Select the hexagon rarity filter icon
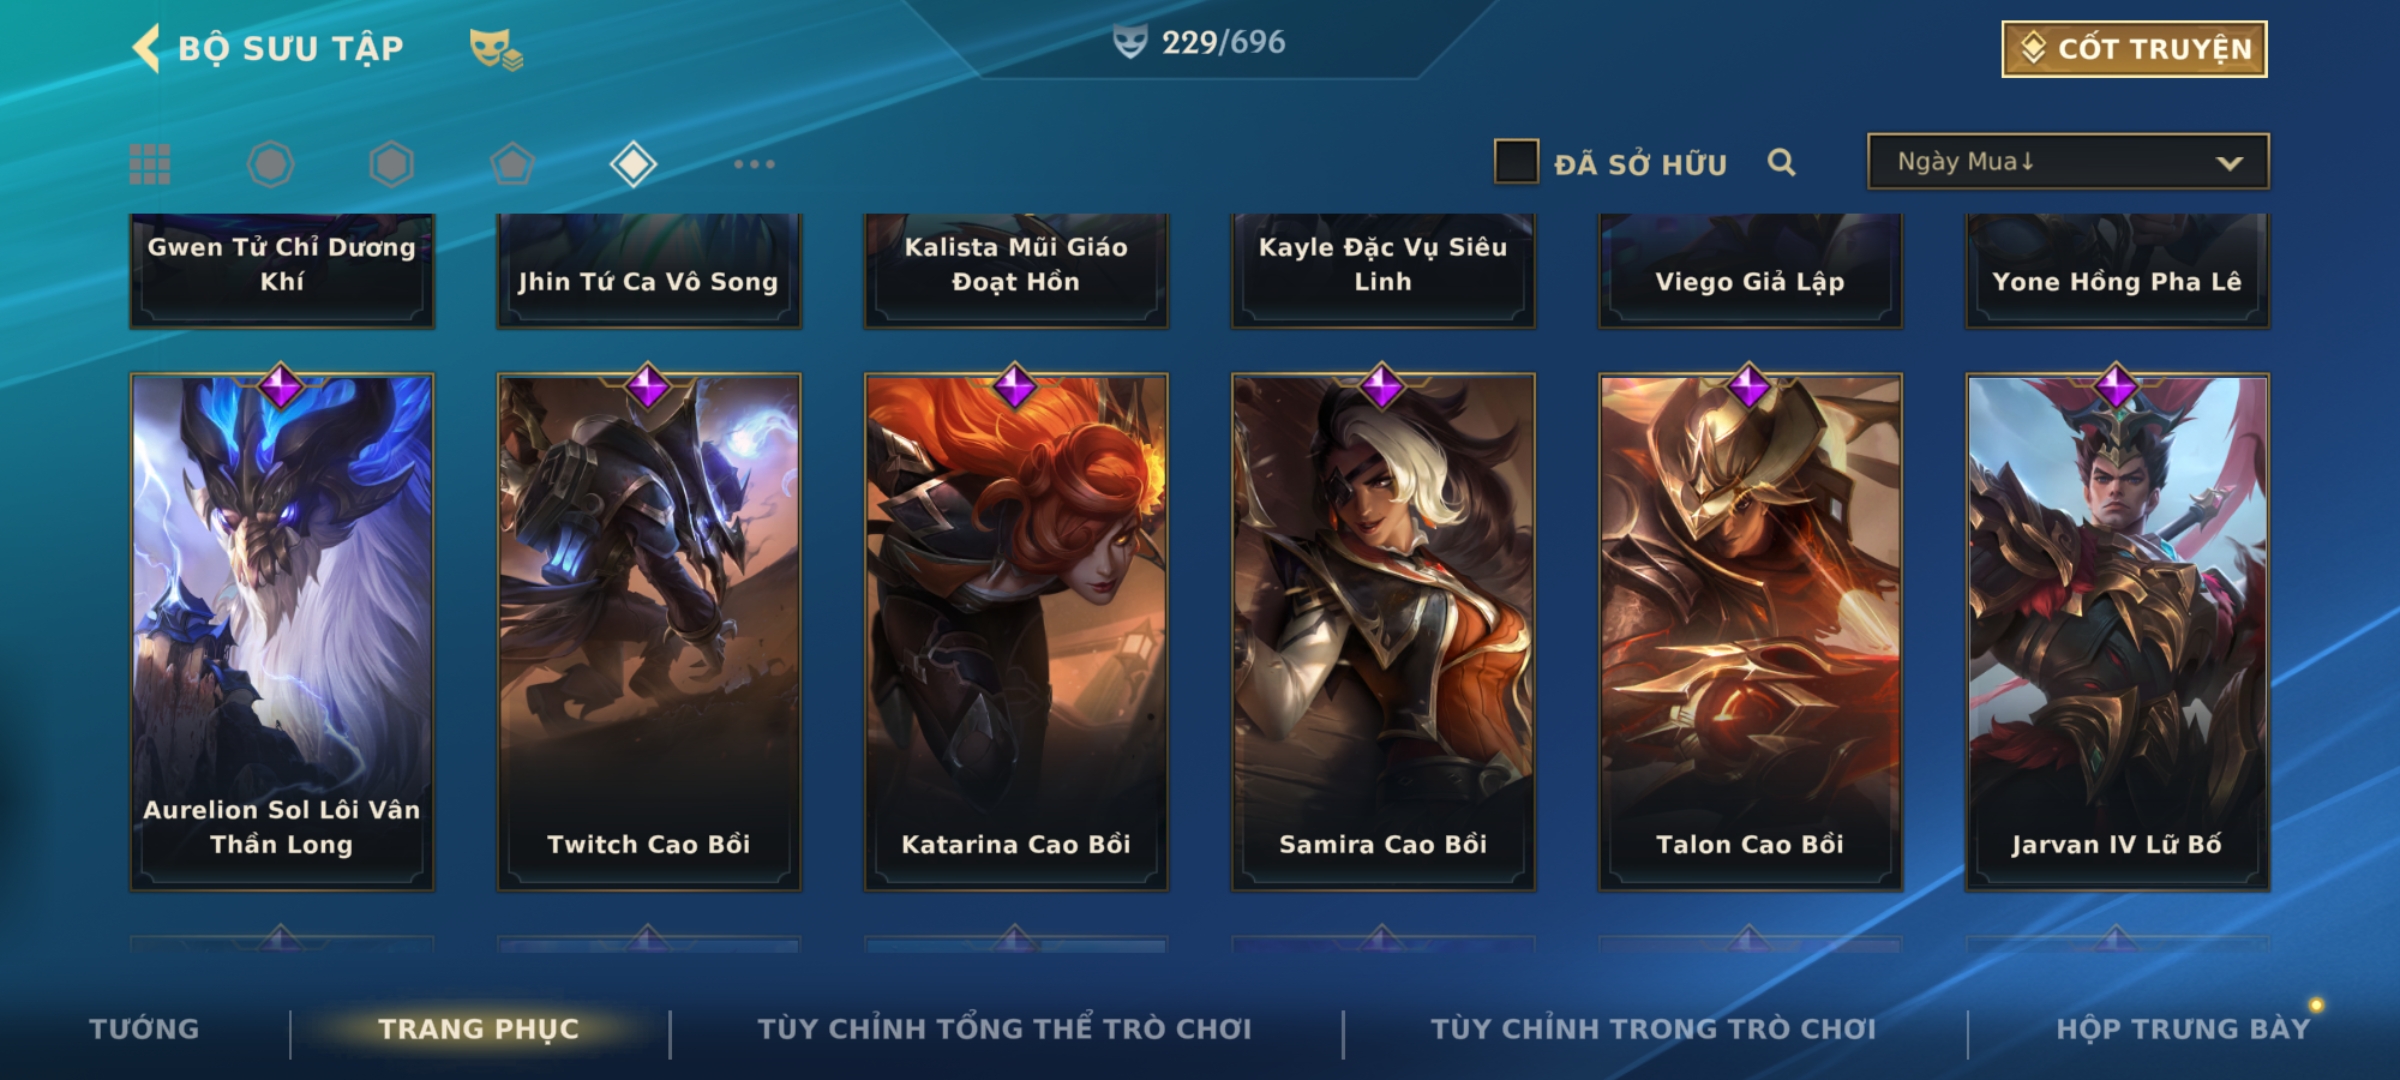The width and height of the screenshot is (2400, 1080). point(391,164)
